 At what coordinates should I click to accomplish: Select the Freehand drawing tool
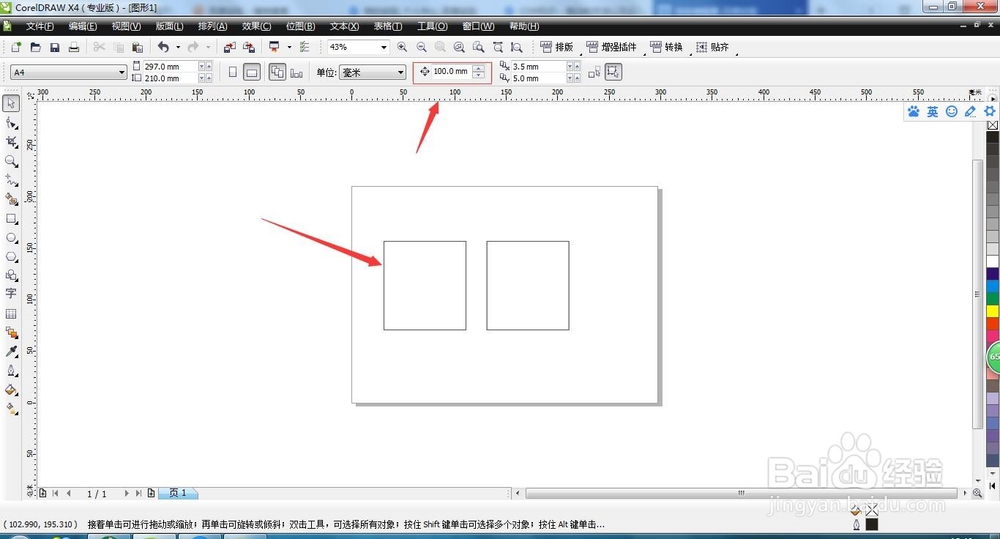point(11,180)
